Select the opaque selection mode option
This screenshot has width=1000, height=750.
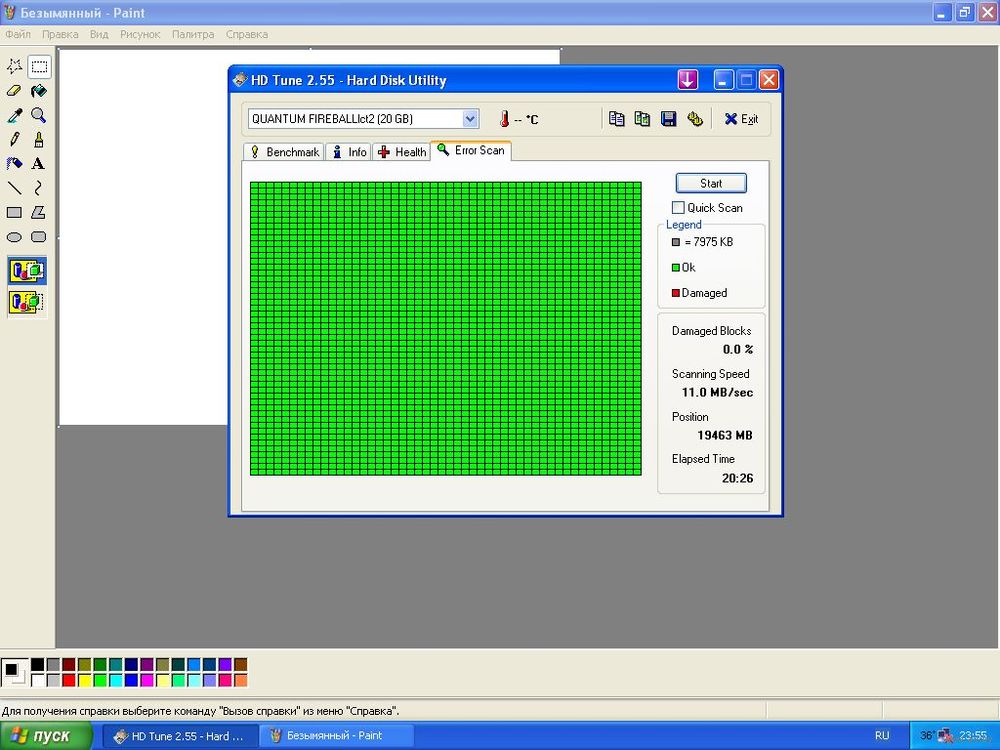(27, 270)
